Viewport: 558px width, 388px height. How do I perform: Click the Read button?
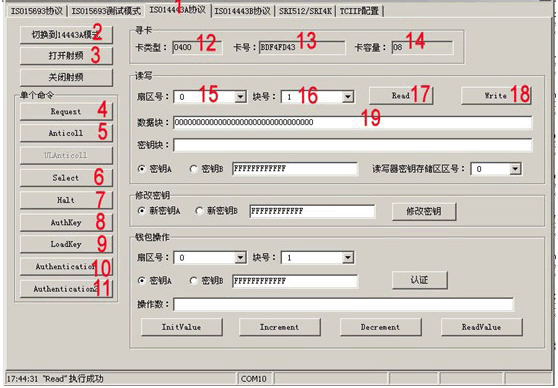[401, 96]
